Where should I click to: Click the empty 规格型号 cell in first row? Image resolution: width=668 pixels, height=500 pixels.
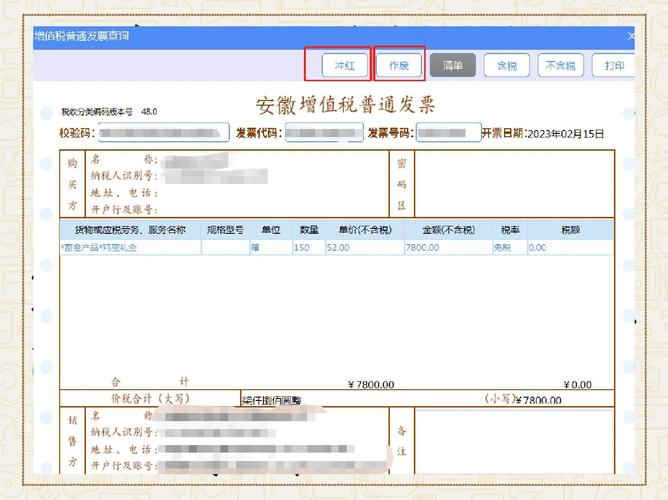pos(225,247)
